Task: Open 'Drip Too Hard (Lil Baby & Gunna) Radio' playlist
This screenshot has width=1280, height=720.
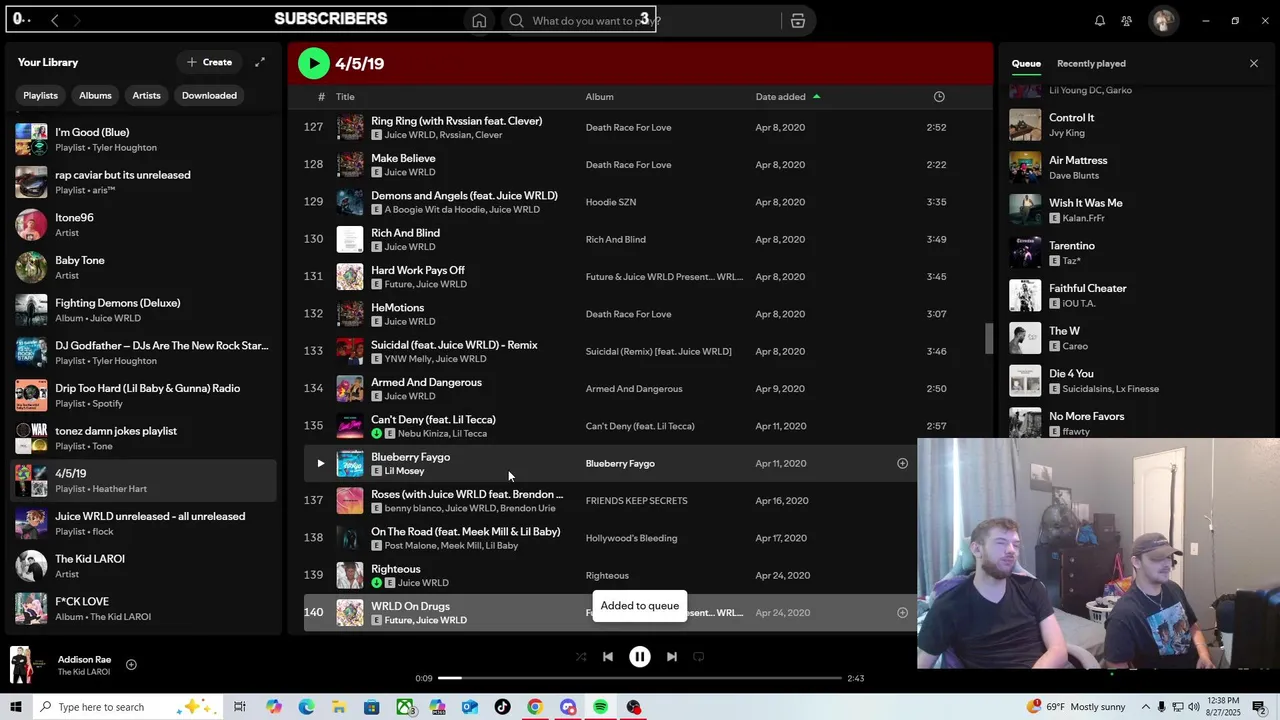Action: [143, 395]
